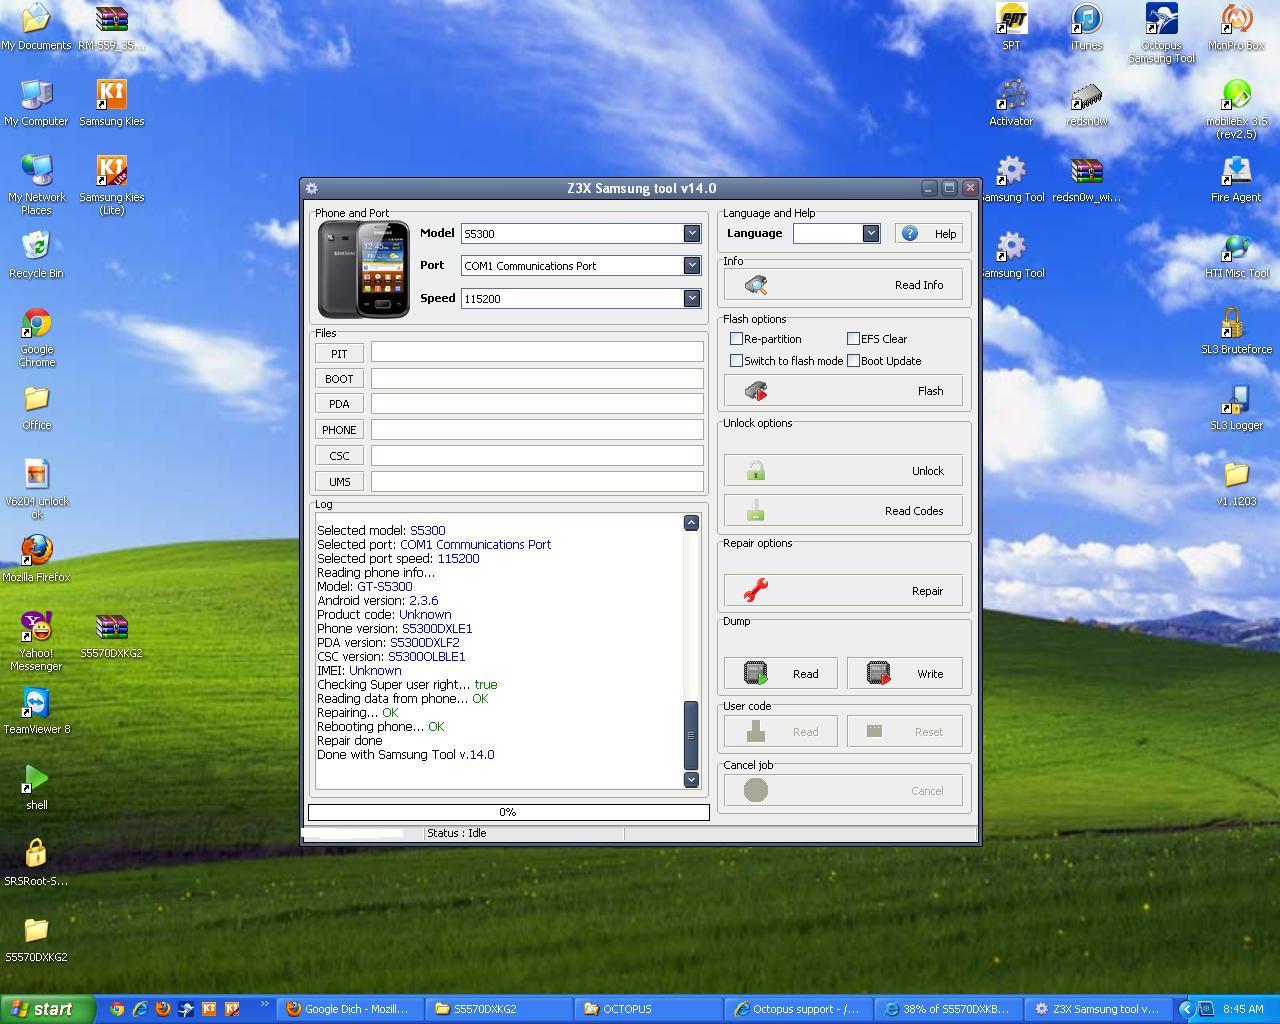Expand the Model dropdown showing S5300
The image size is (1280, 1024).
(691, 233)
